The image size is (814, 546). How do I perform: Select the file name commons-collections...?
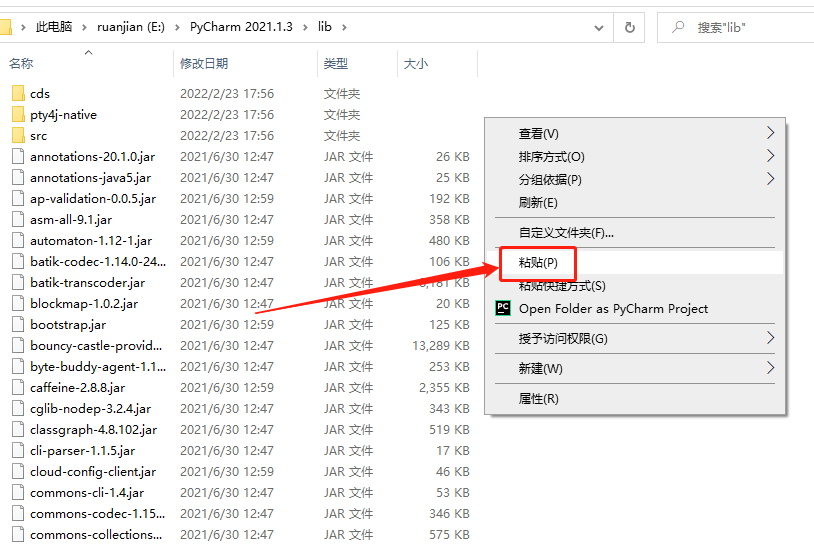pyautogui.click(x=96, y=535)
